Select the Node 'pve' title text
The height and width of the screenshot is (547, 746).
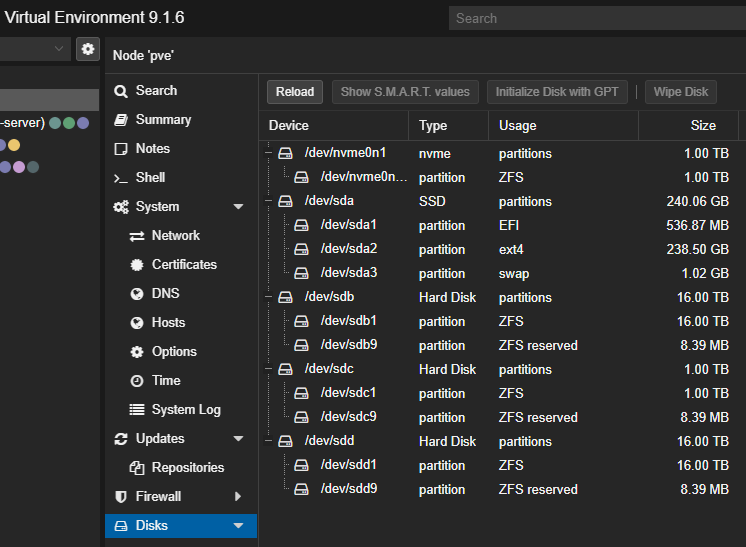[143, 56]
